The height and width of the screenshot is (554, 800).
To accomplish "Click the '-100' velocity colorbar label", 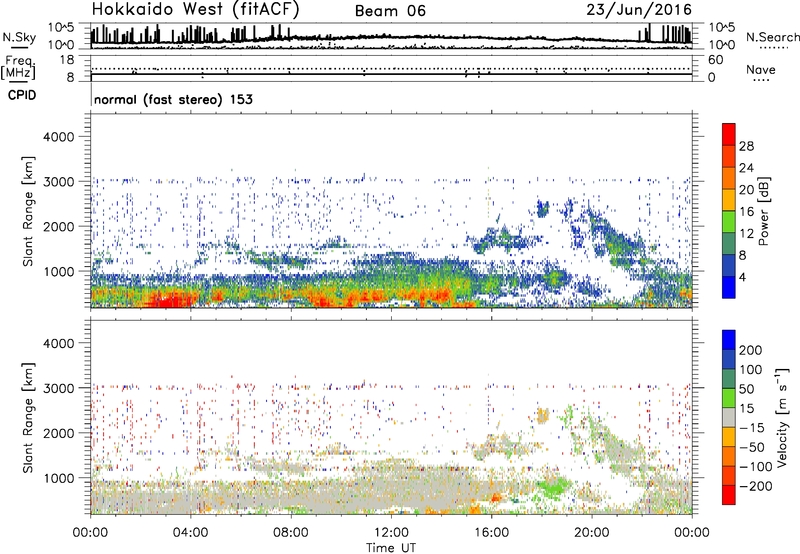I will point(756,467).
